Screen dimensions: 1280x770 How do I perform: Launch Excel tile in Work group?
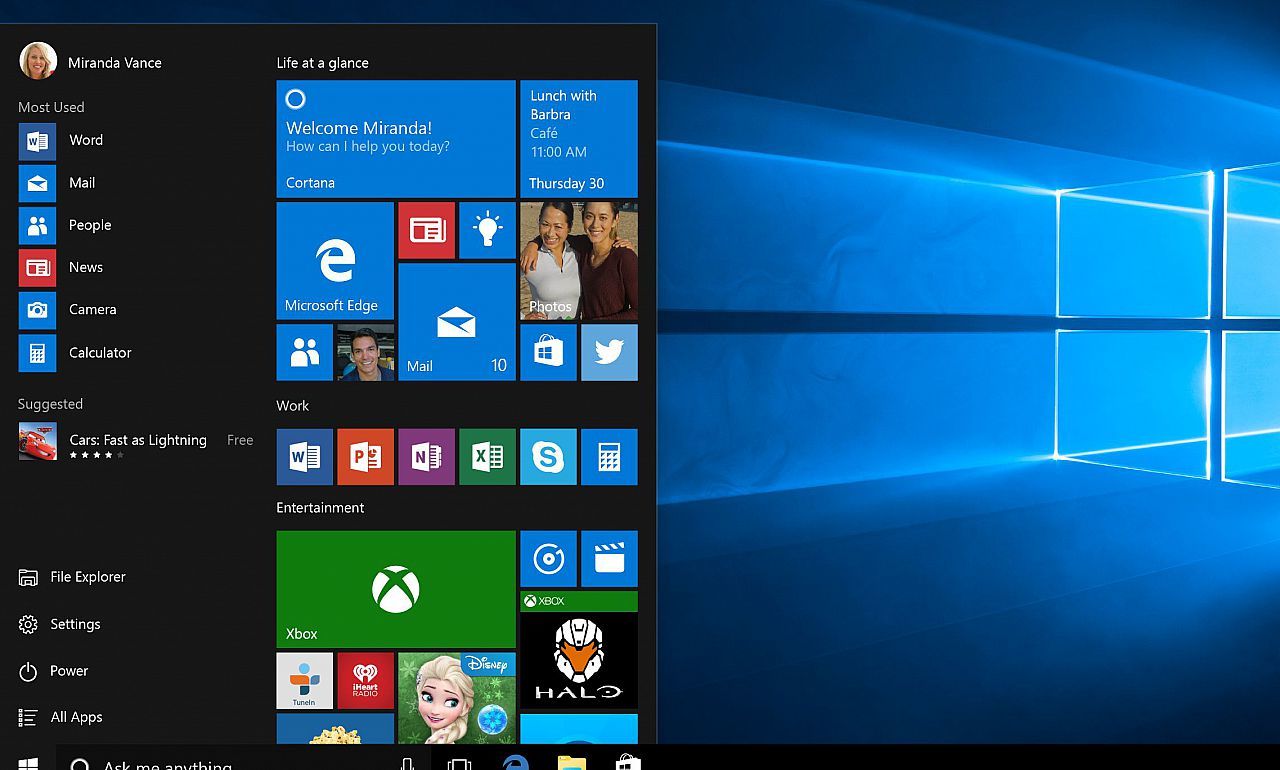(488, 457)
